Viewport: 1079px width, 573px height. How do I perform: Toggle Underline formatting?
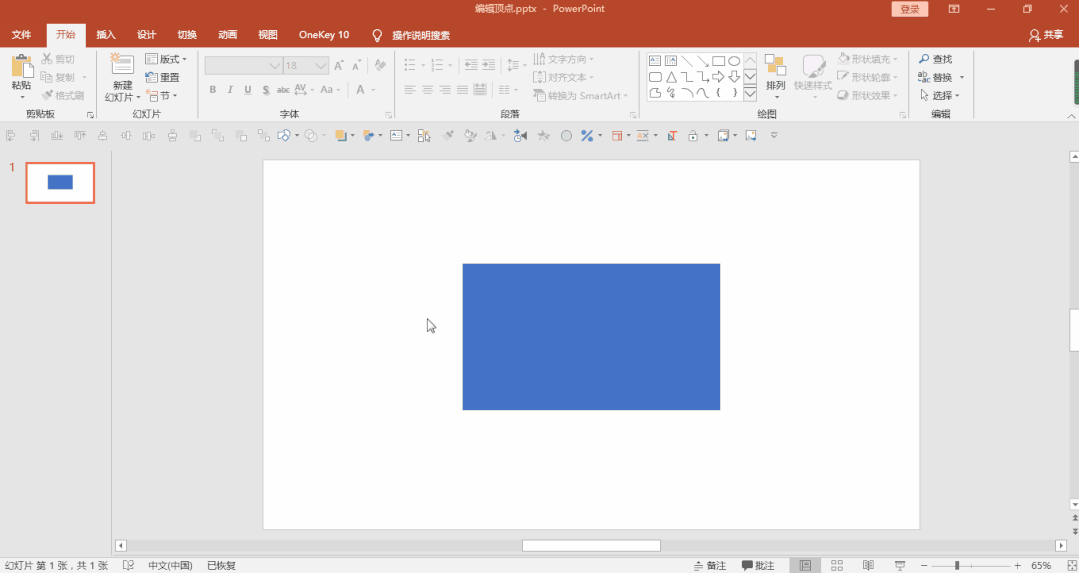[x=248, y=89]
